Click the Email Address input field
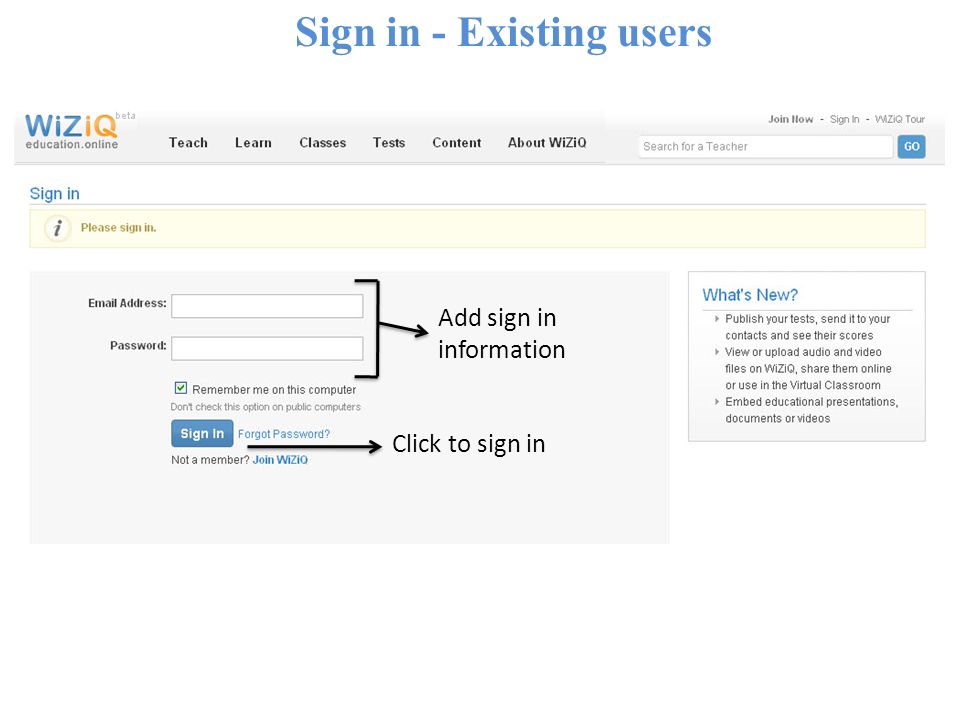 pos(267,306)
